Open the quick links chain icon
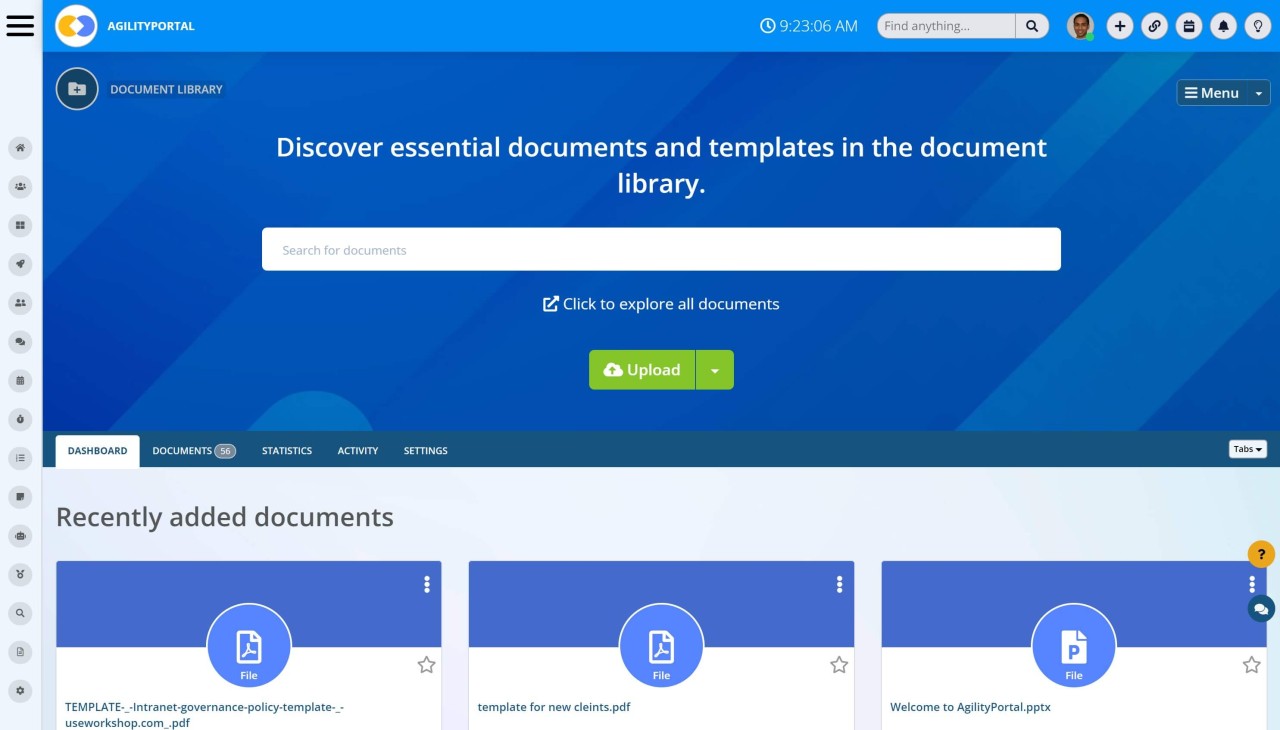 click(x=1154, y=25)
